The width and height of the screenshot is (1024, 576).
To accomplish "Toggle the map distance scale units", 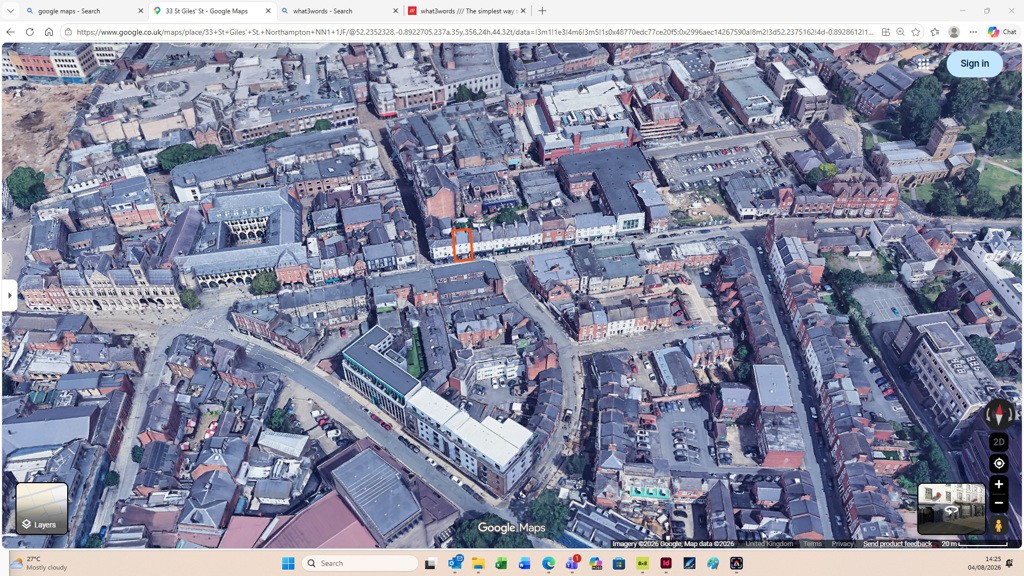I will click(x=974, y=543).
